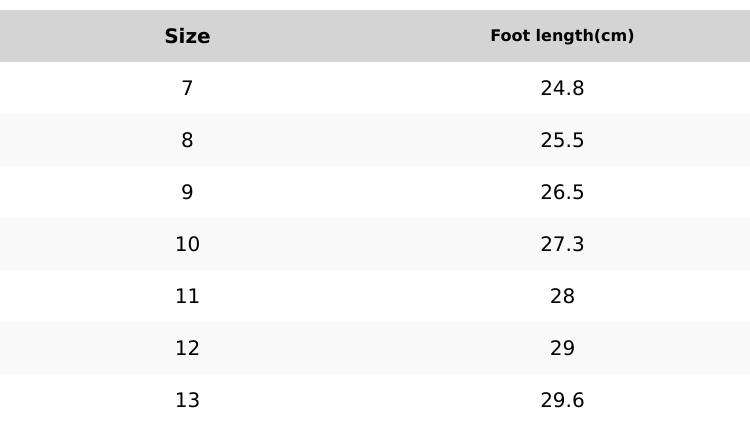The width and height of the screenshot is (750, 426).
Task: Select the size 13 cell
Action: (187, 400)
